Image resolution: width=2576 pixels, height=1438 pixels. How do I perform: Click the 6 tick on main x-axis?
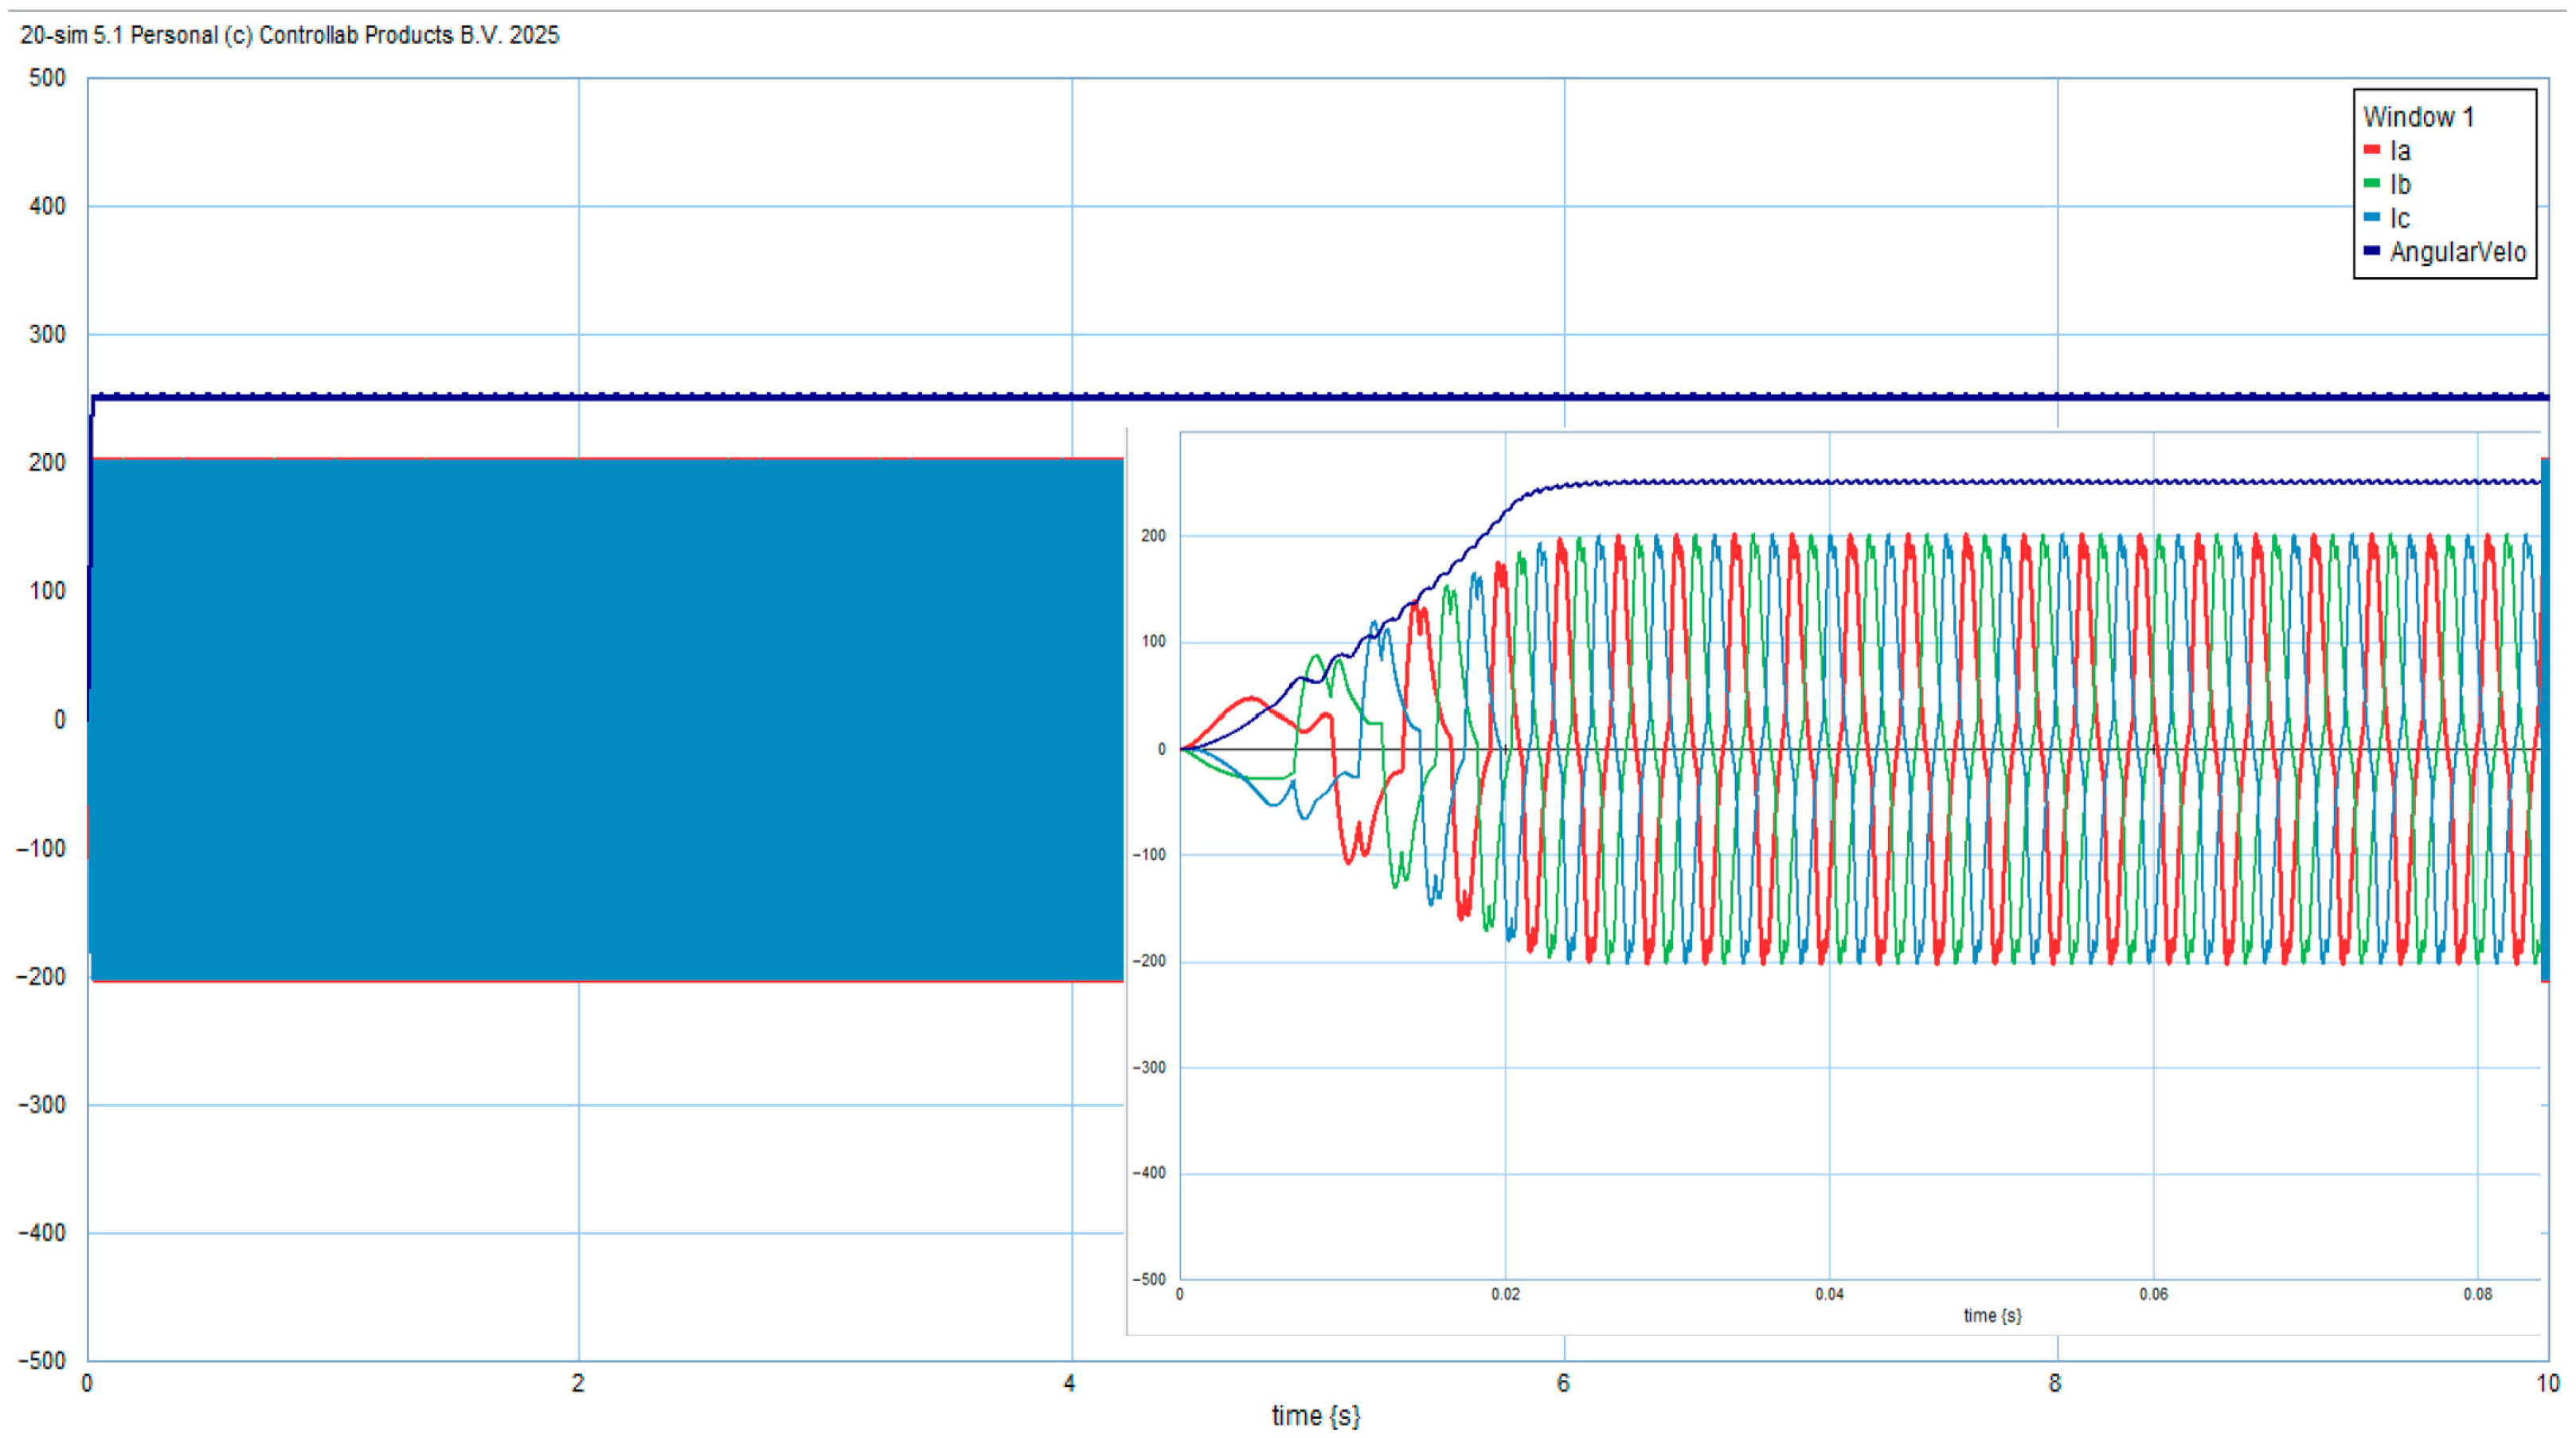(x=1563, y=1383)
